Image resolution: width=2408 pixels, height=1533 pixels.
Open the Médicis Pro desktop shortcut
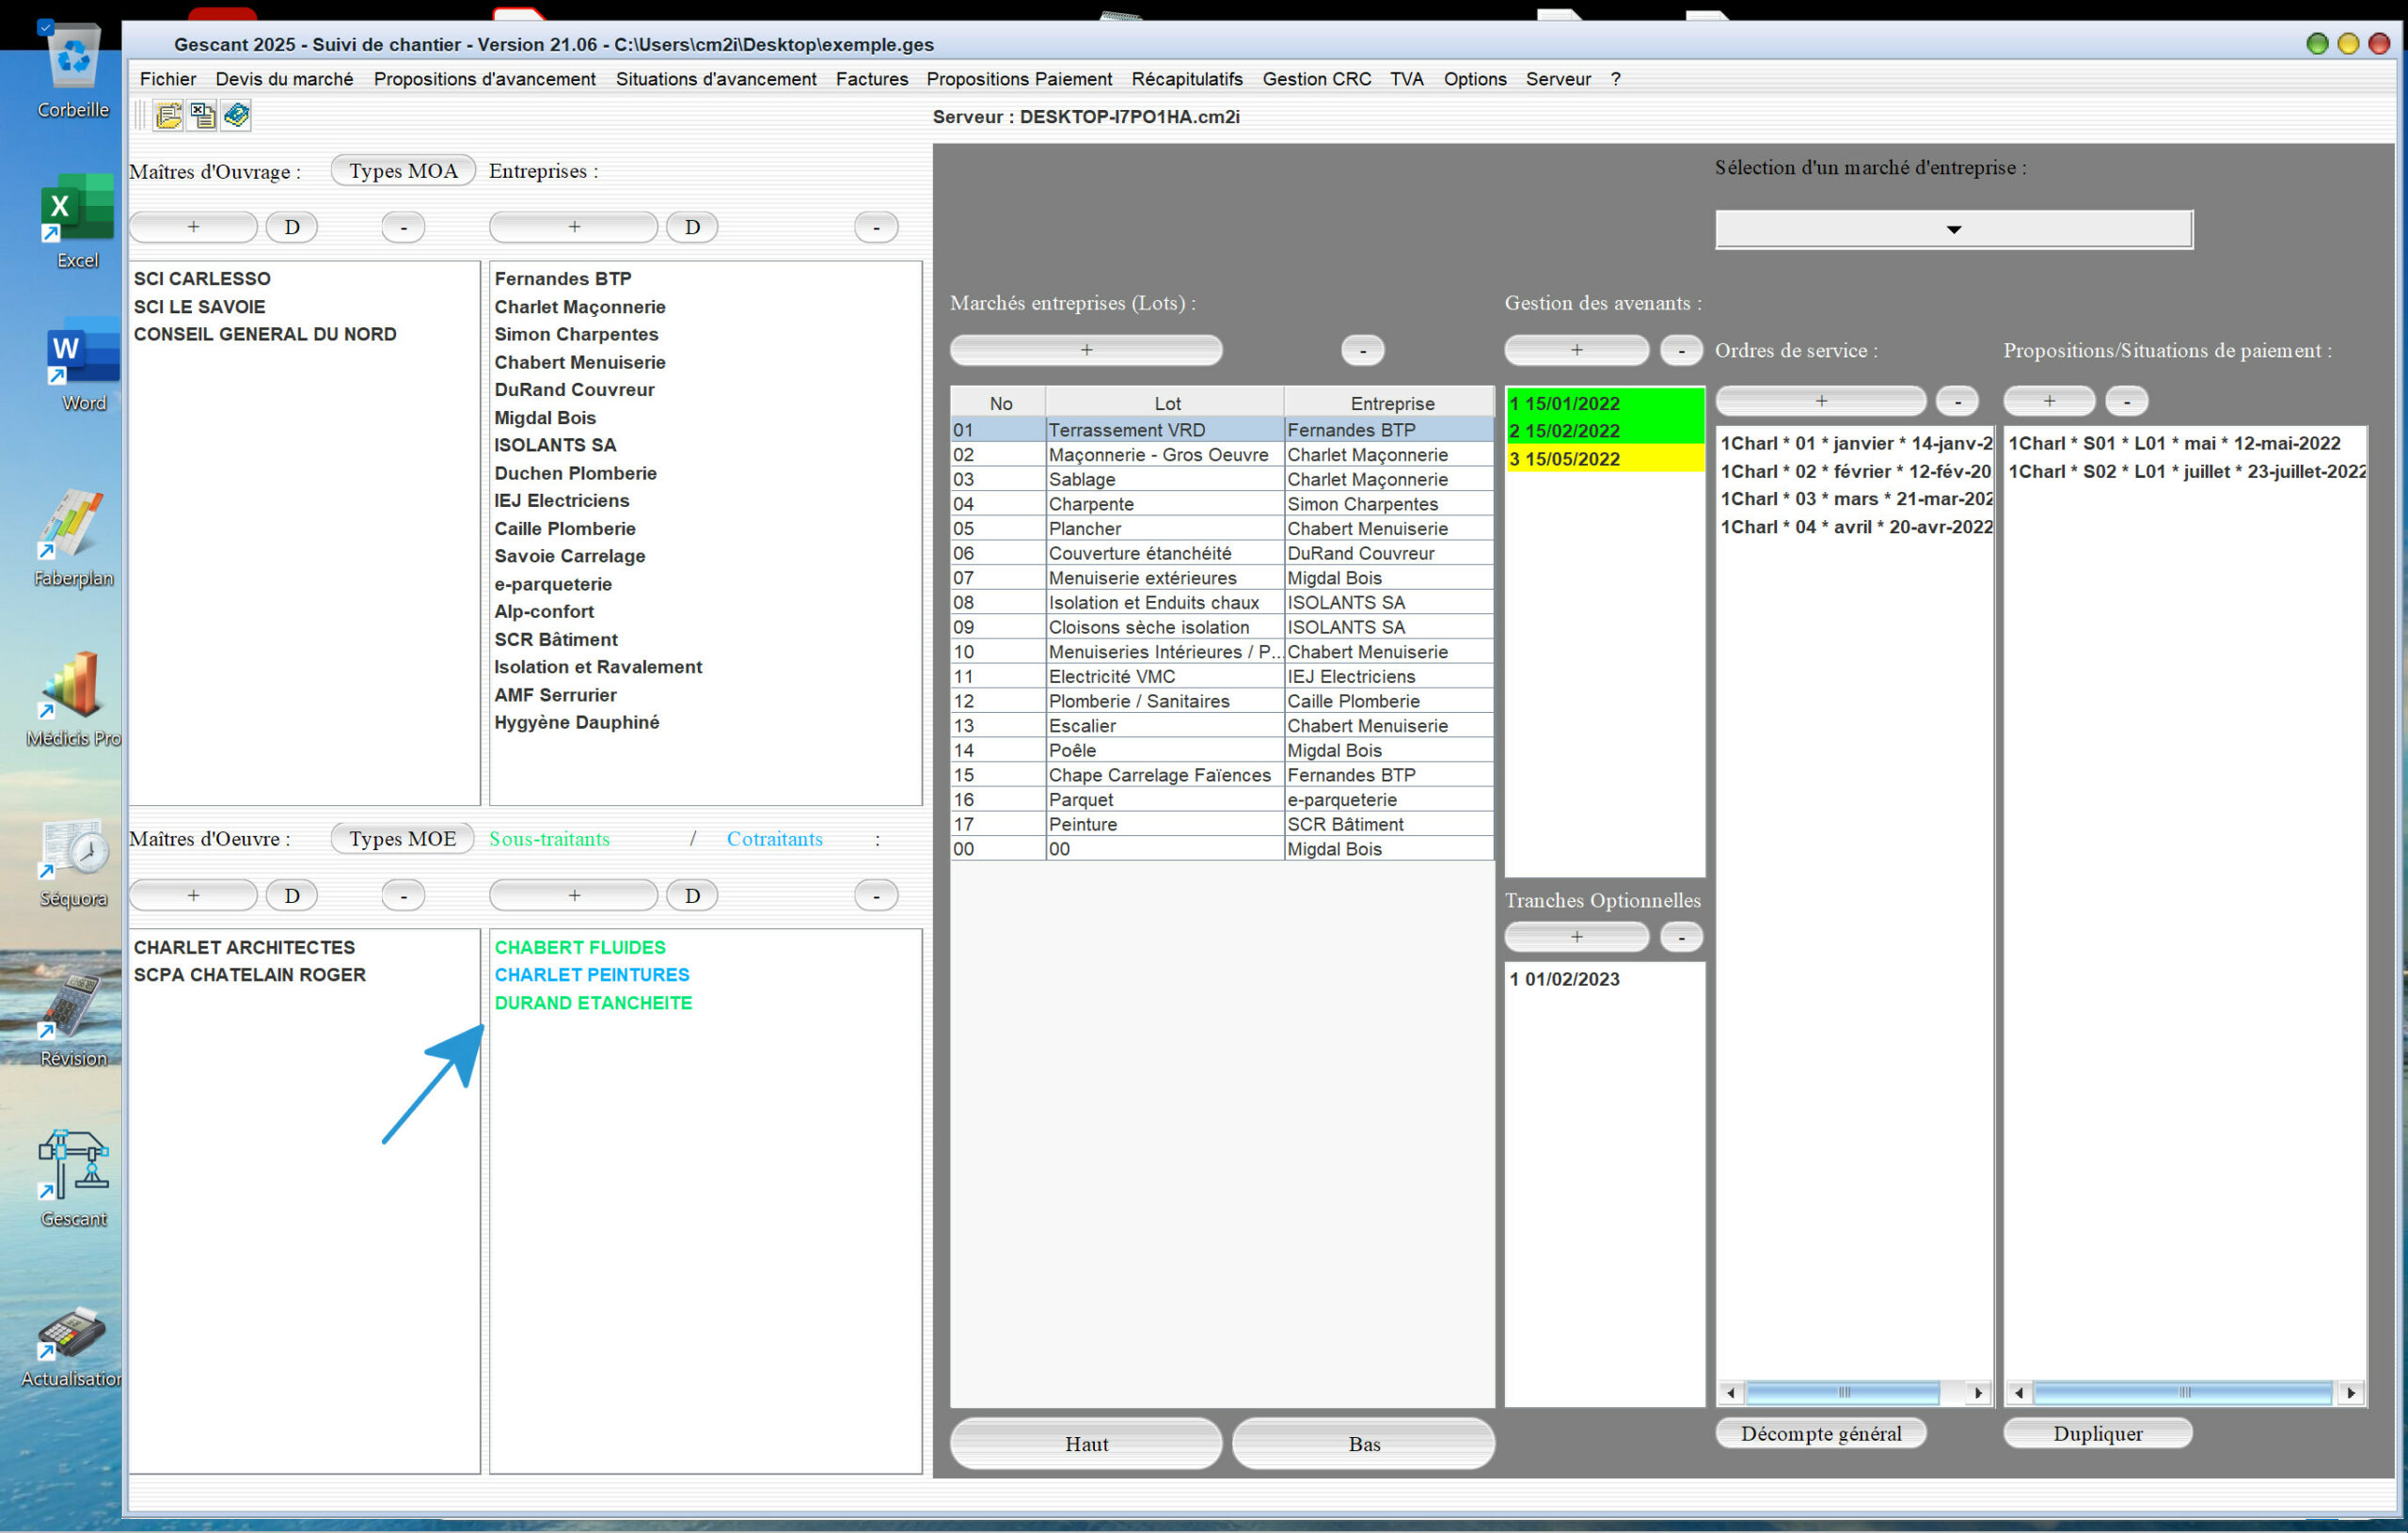[73, 699]
